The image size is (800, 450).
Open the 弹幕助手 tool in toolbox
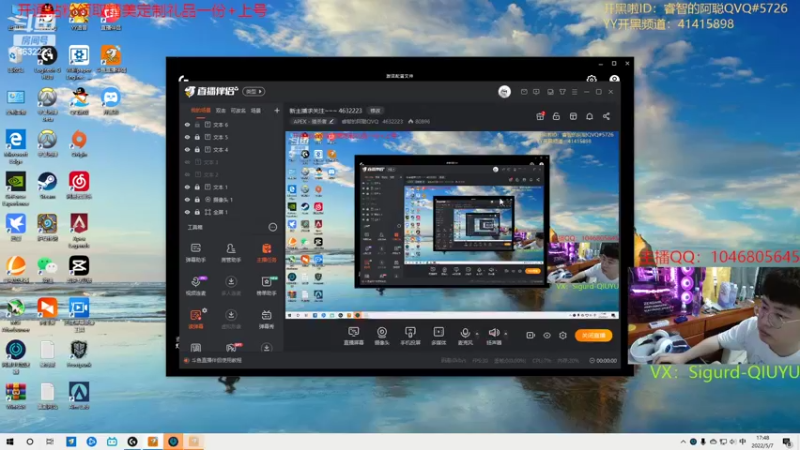(x=195, y=253)
